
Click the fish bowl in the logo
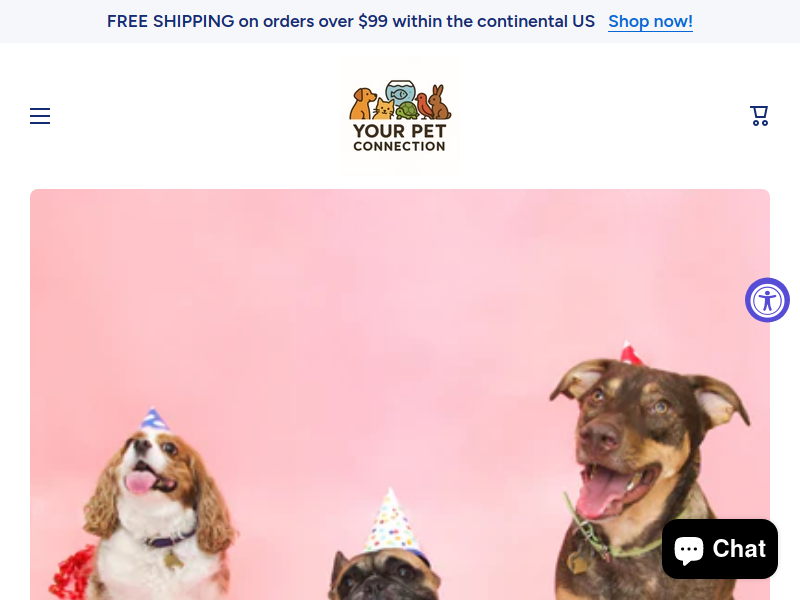pyautogui.click(x=400, y=92)
